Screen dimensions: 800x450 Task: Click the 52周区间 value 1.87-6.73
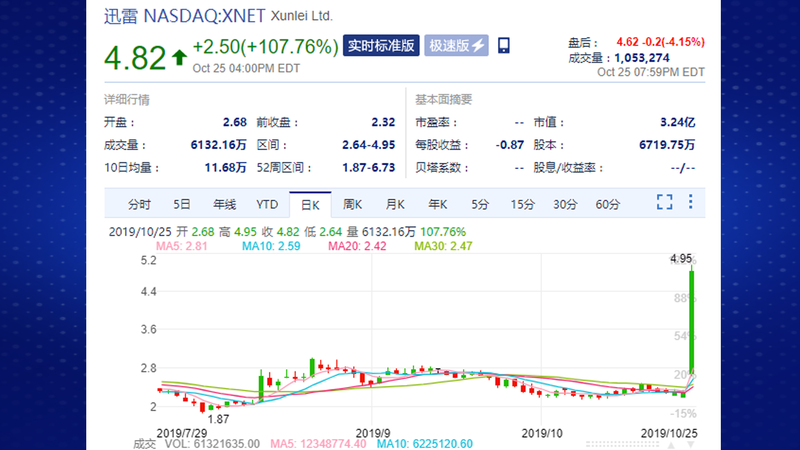coord(368,168)
